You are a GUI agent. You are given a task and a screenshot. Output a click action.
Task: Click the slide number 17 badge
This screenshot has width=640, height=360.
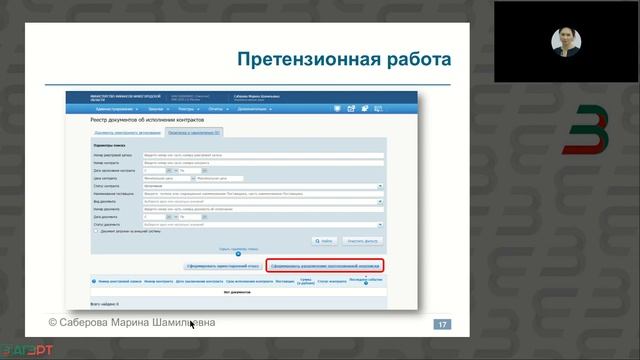442,324
